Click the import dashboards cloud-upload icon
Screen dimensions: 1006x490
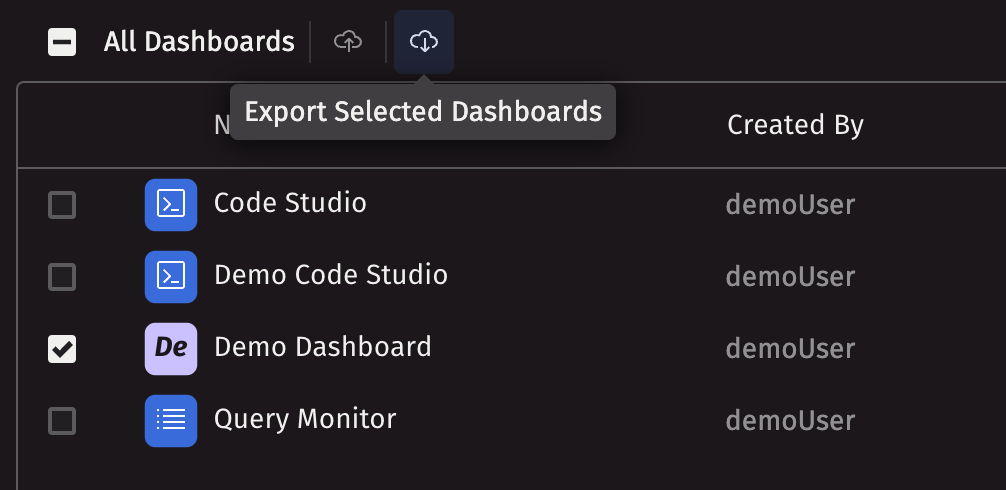(347, 41)
